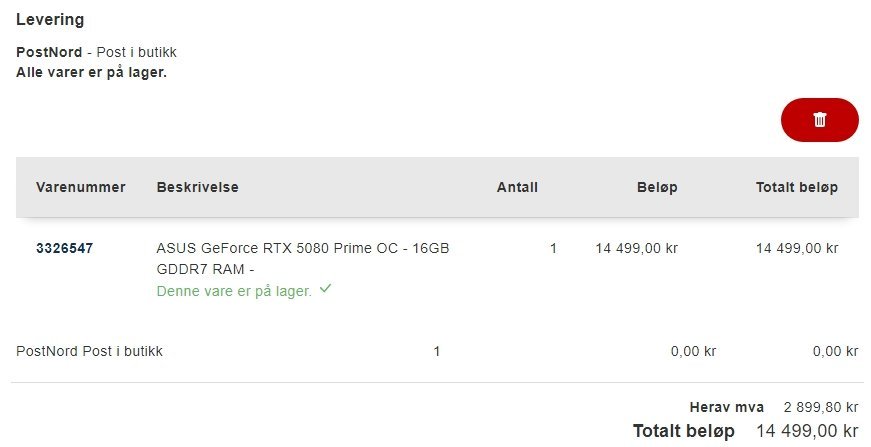Open product number 3326547 link
Image resolution: width=871 pixels, height=447 pixels.
pyautogui.click(x=65, y=248)
